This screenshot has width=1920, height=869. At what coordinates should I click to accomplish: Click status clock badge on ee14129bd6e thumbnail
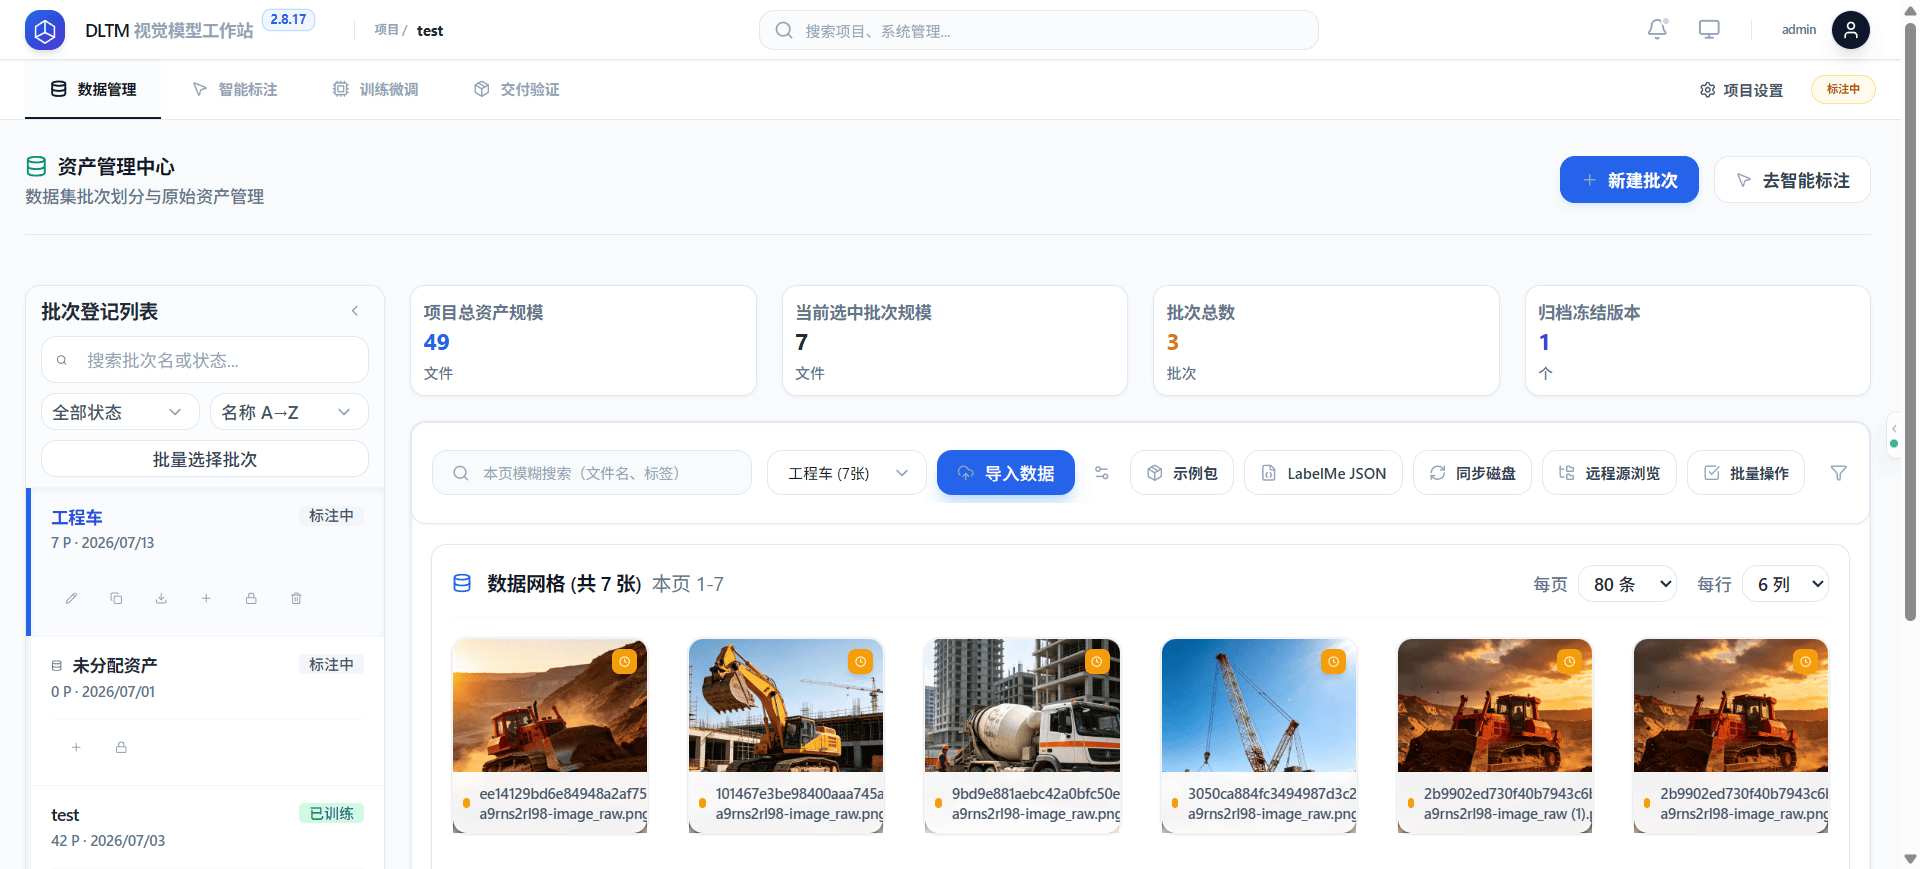[624, 662]
